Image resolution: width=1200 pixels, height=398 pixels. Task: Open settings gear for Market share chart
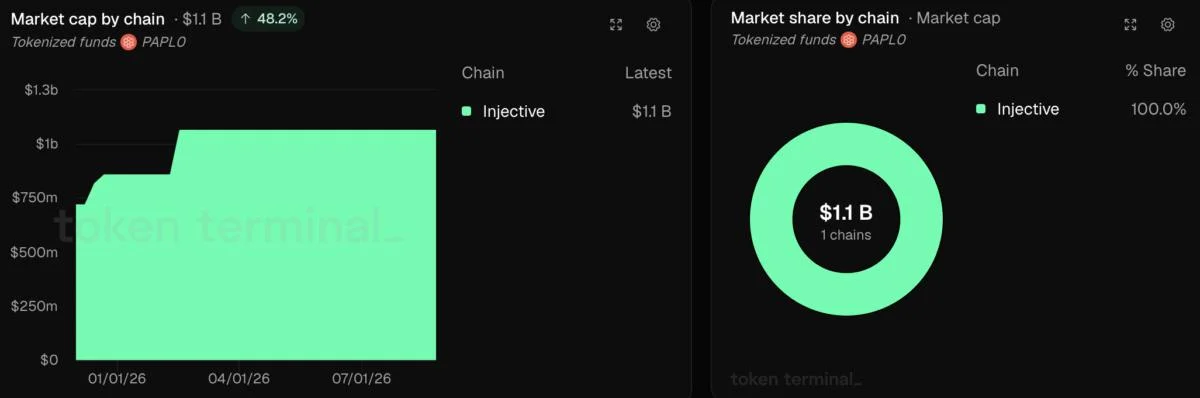pyautogui.click(x=1167, y=25)
